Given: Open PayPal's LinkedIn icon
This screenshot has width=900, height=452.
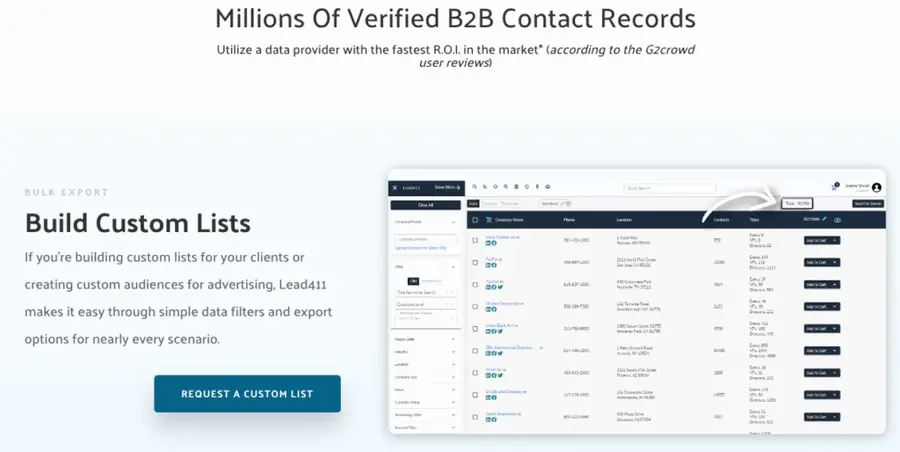Looking at the screenshot, I should pos(488,265).
